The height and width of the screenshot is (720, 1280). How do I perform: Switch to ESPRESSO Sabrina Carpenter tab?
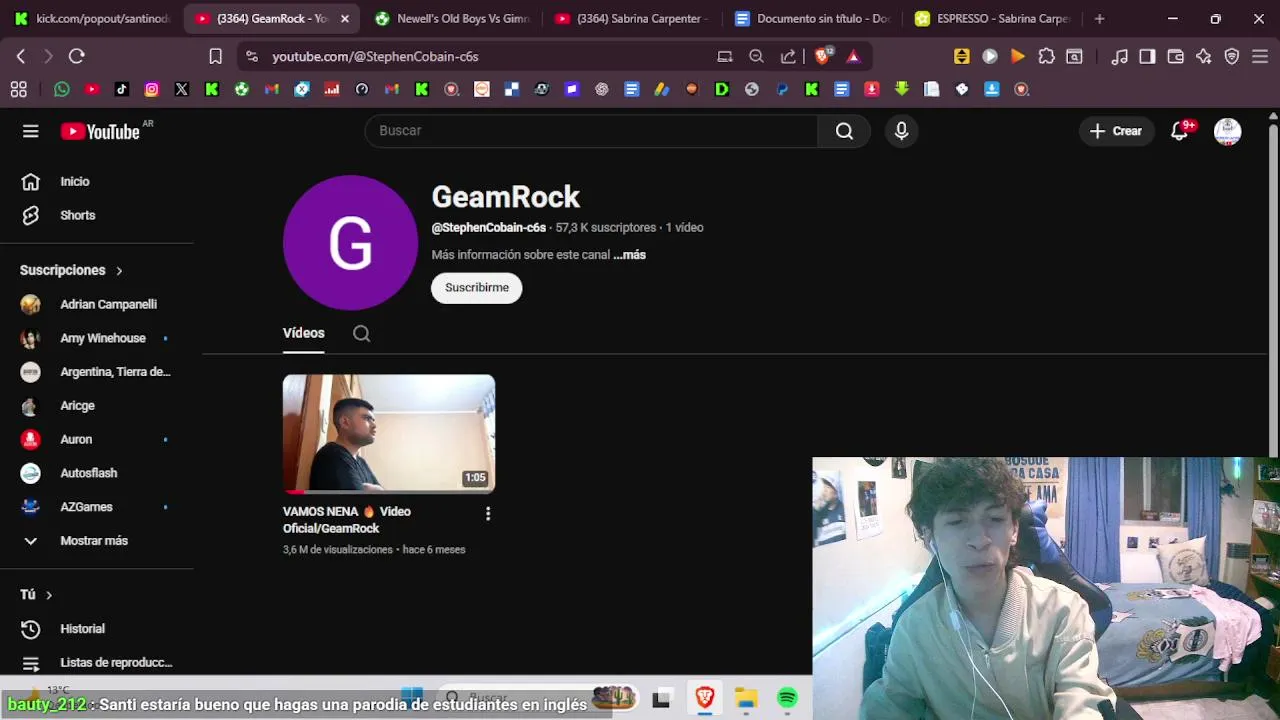click(992, 18)
